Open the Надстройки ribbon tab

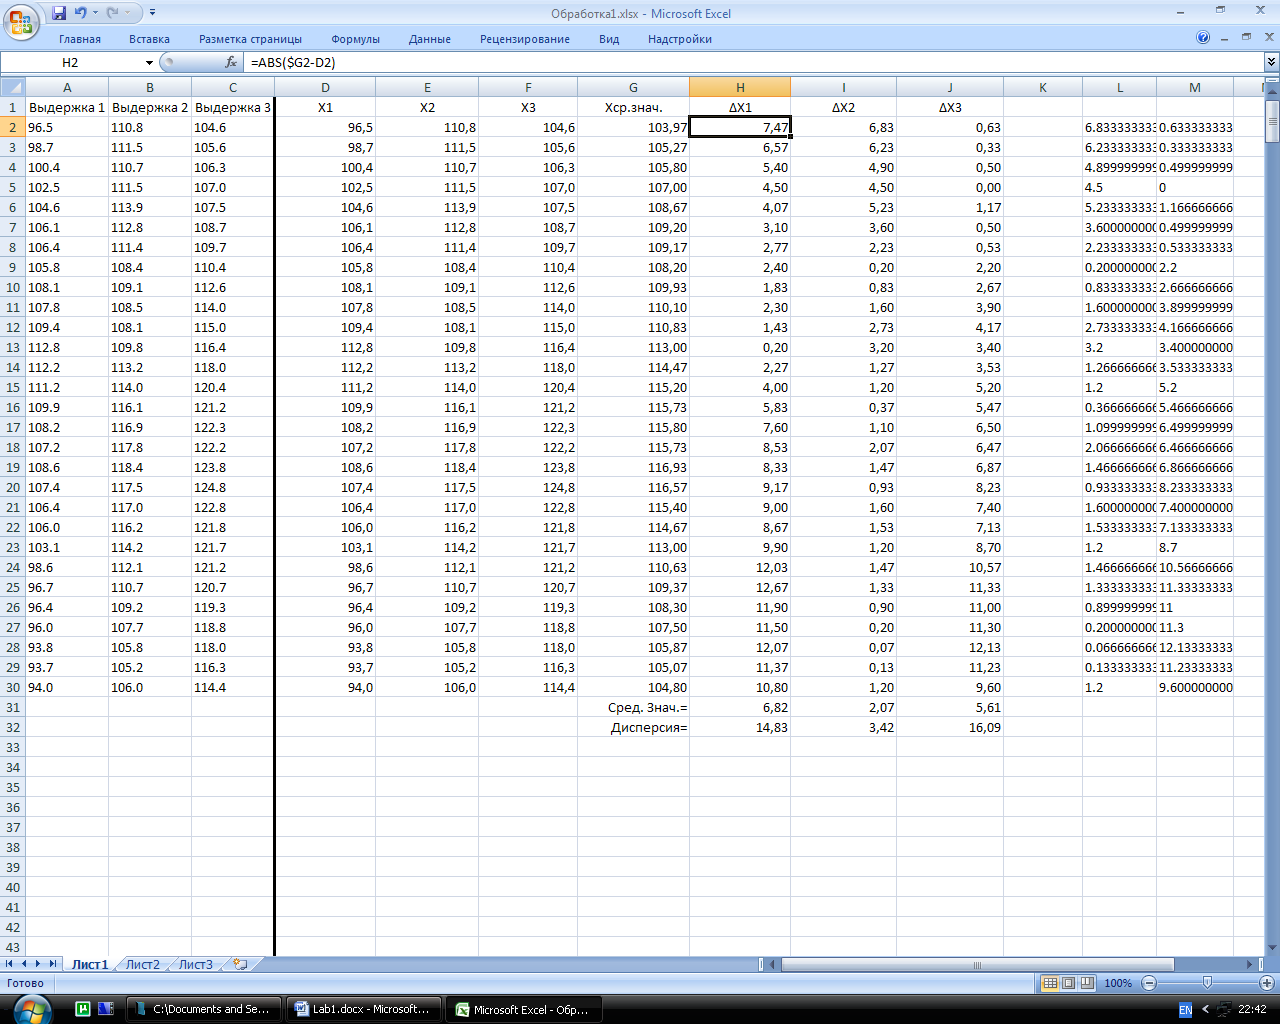[x=680, y=39]
